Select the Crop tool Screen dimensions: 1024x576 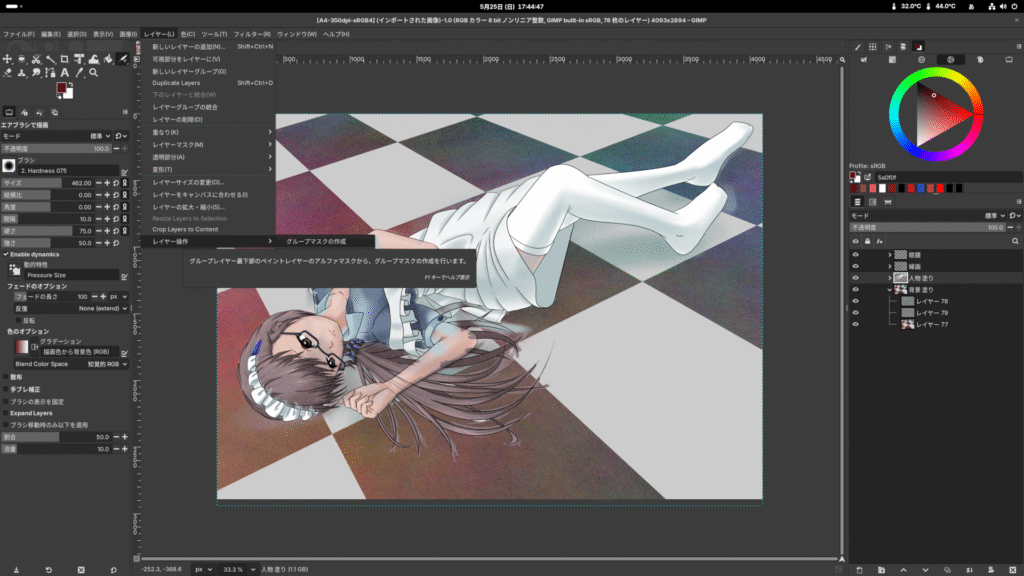(65, 59)
